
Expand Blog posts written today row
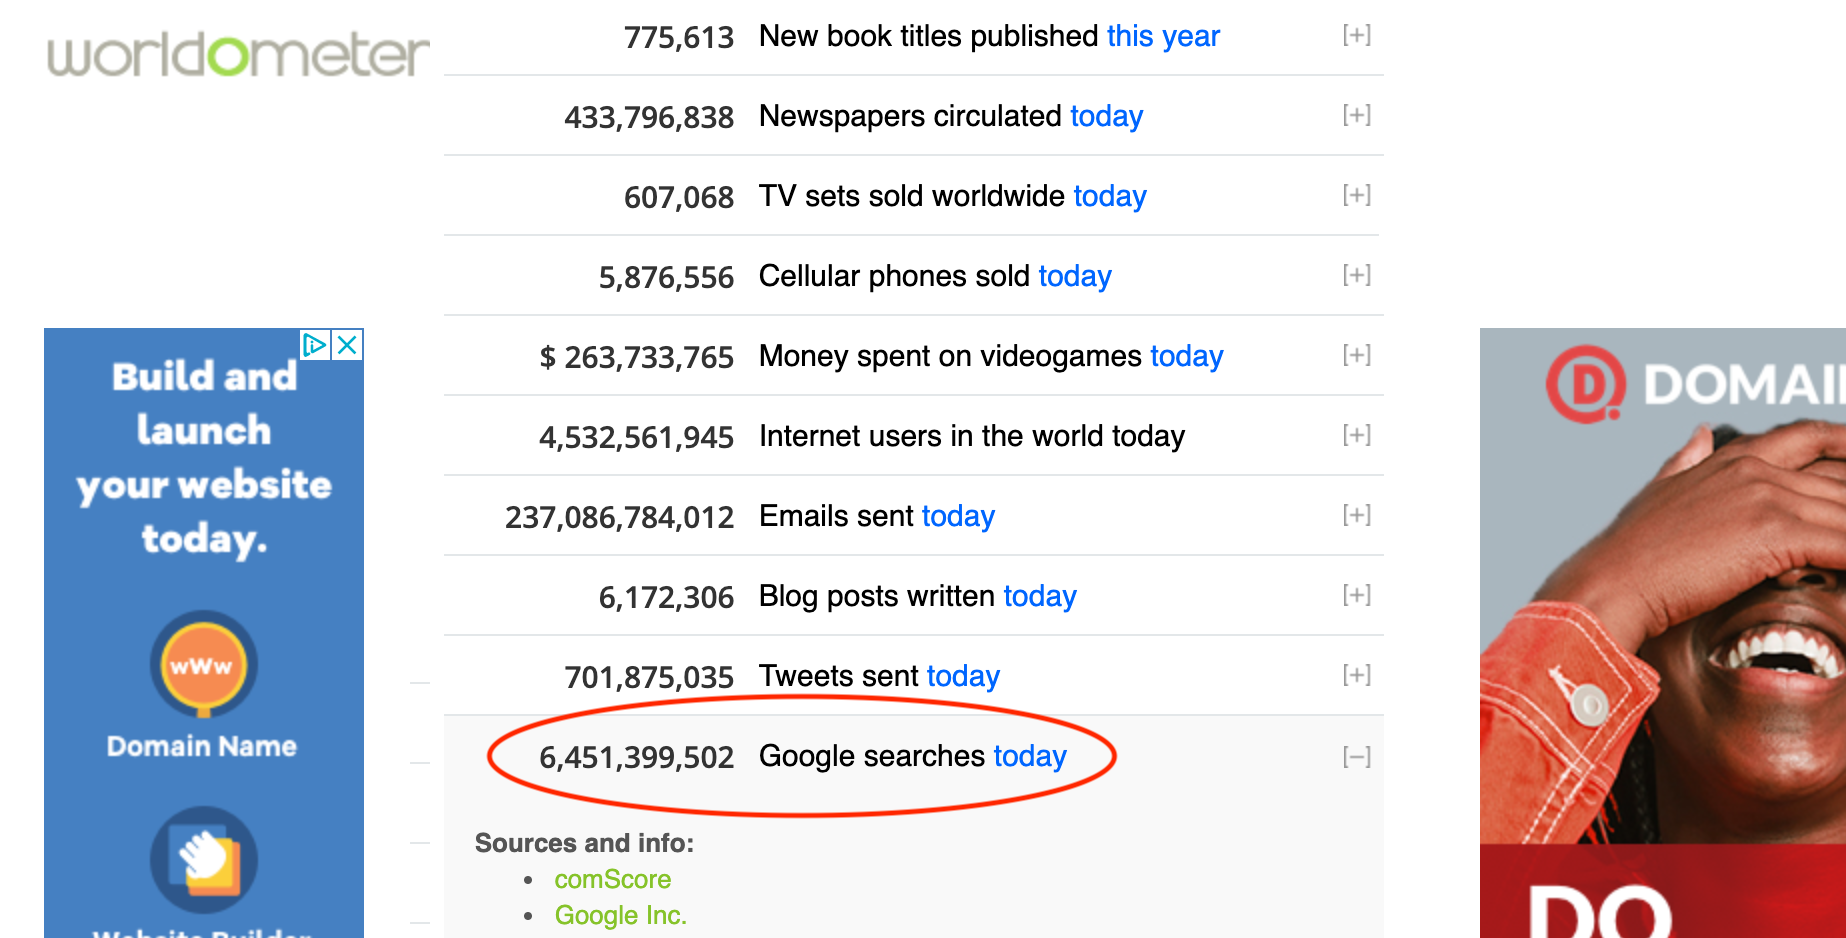pos(1357,595)
